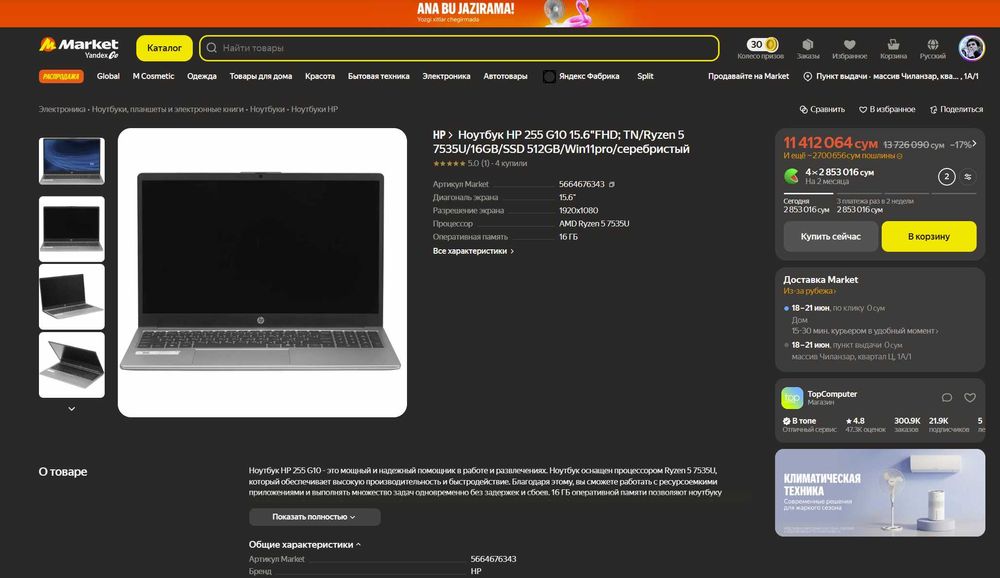The width and height of the screenshot is (1000, 578).
Task: Focus the Найти товары search field
Action: 459,48
